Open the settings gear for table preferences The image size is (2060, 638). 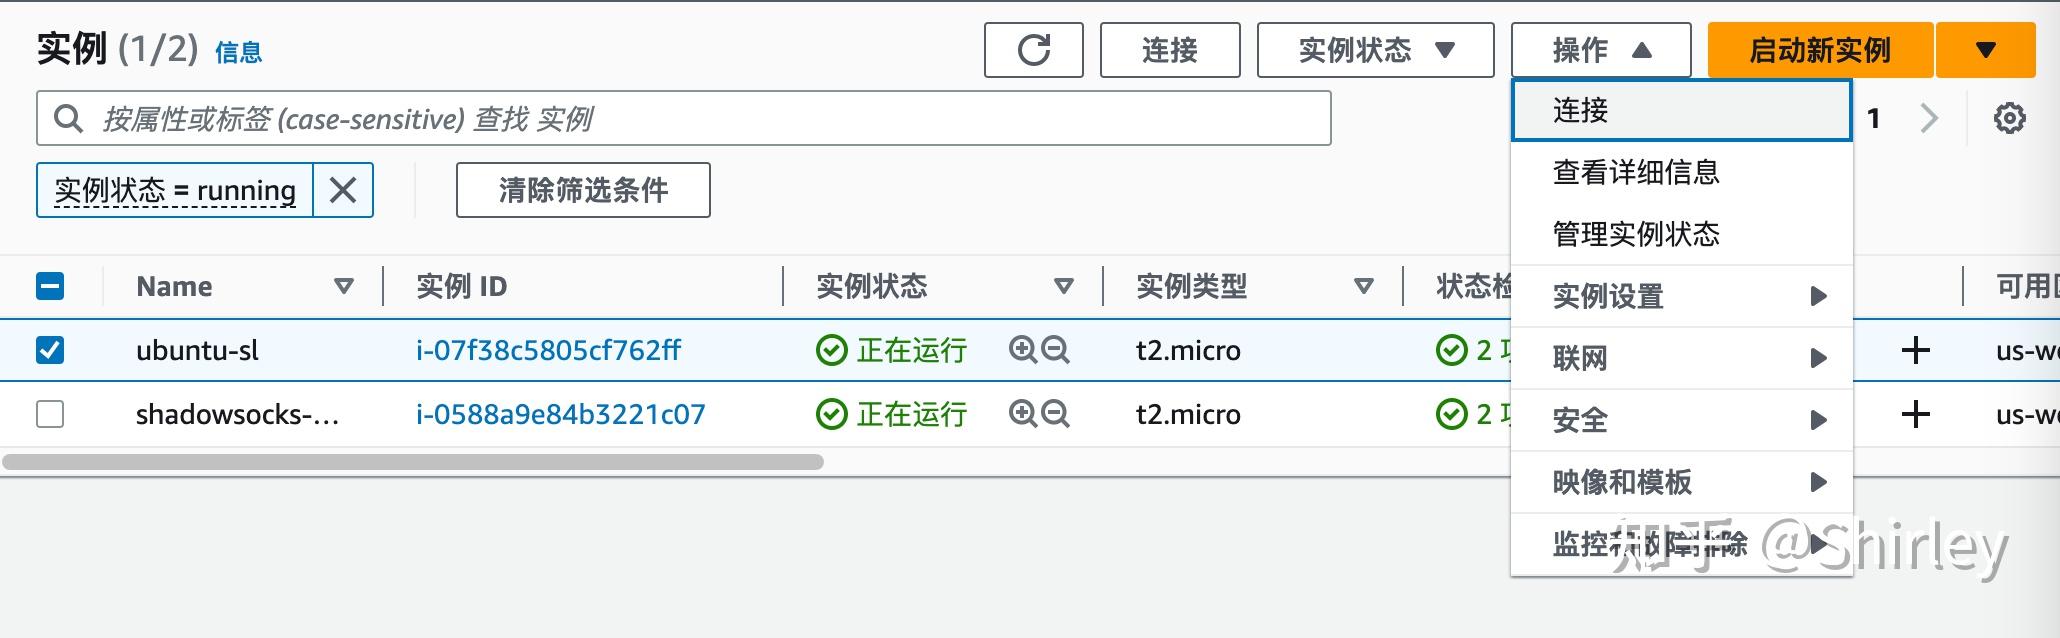2009,118
